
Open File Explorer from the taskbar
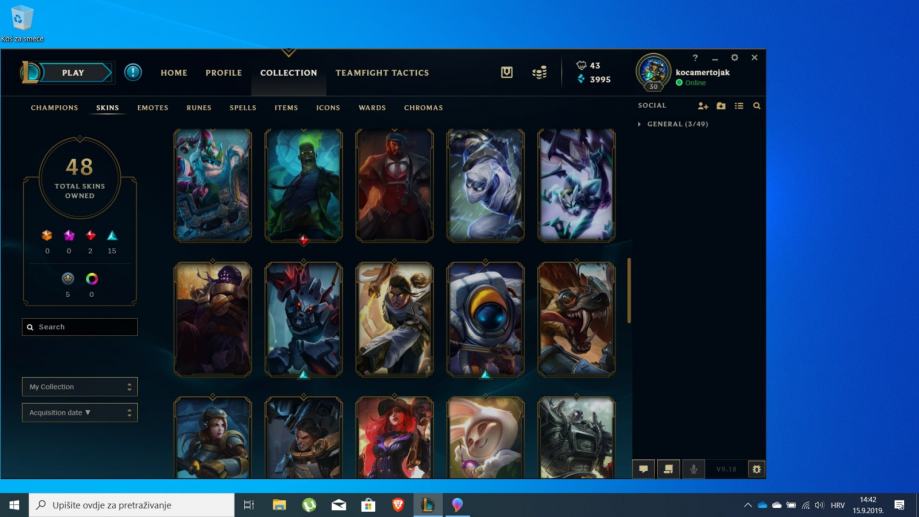(x=280, y=505)
